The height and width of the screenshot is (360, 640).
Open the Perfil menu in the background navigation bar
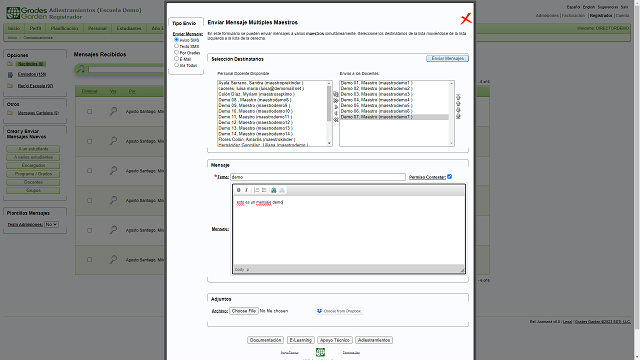click(36, 29)
